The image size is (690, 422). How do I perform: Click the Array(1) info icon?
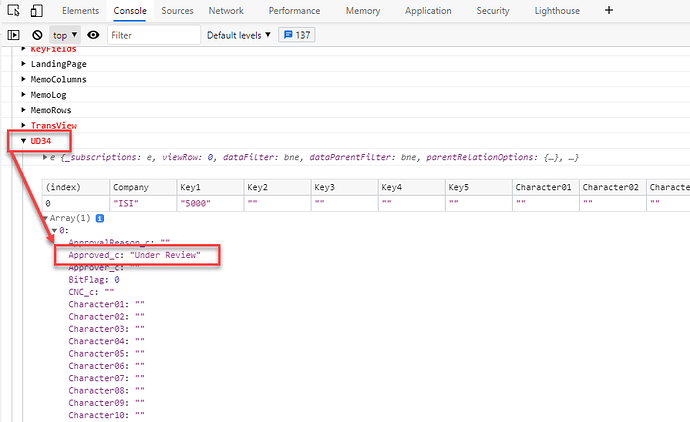click(99, 217)
